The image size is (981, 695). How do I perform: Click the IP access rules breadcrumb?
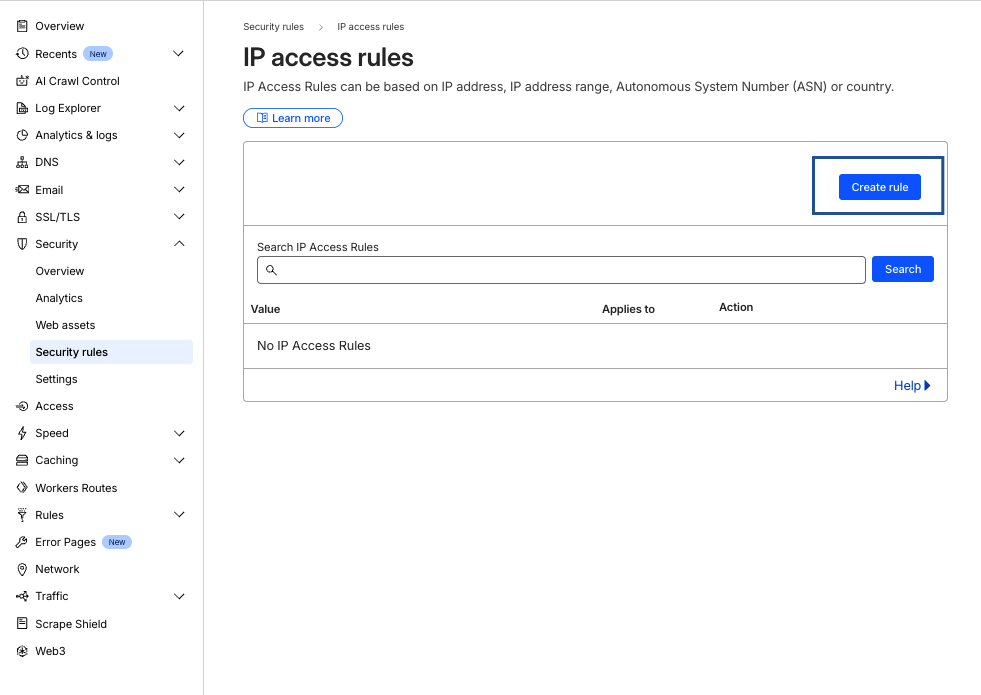[370, 27]
